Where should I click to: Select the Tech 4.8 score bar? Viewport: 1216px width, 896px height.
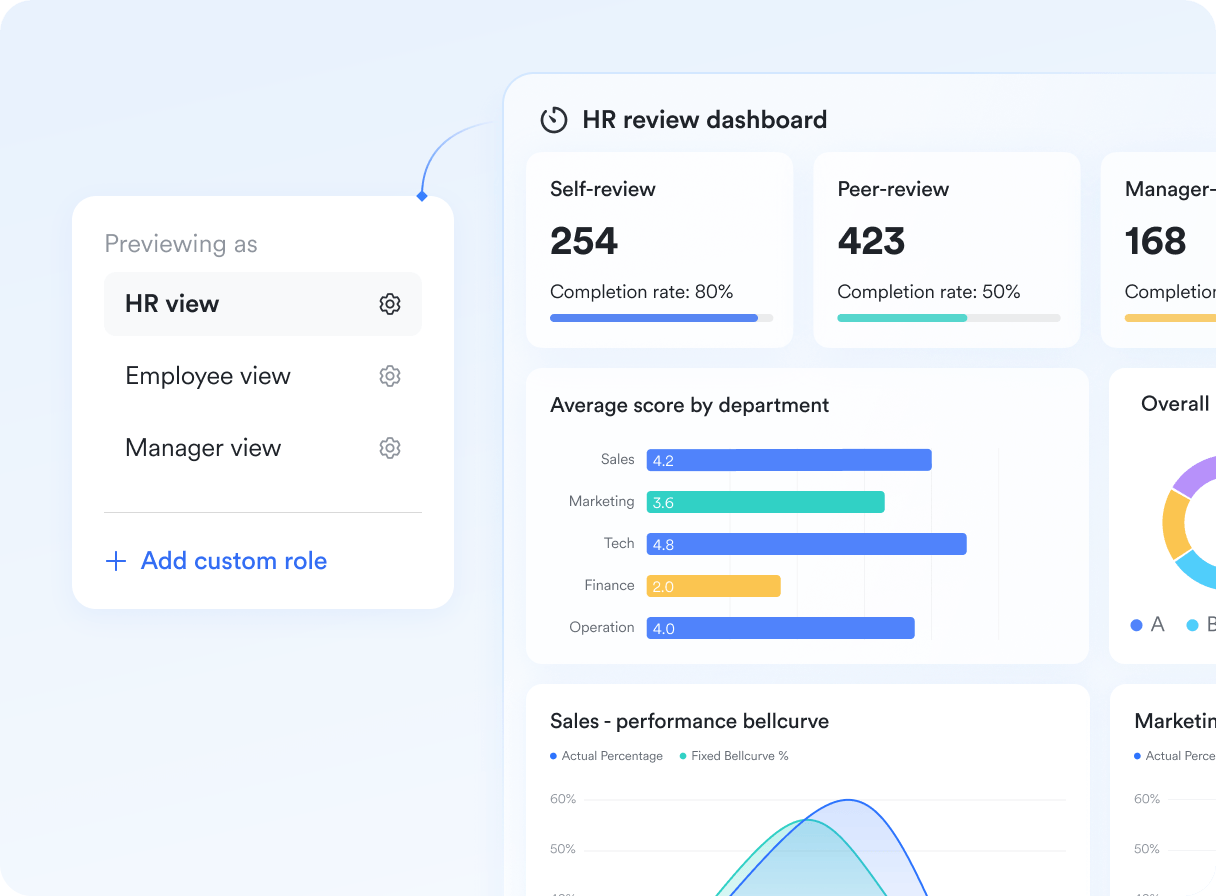point(807,544)
